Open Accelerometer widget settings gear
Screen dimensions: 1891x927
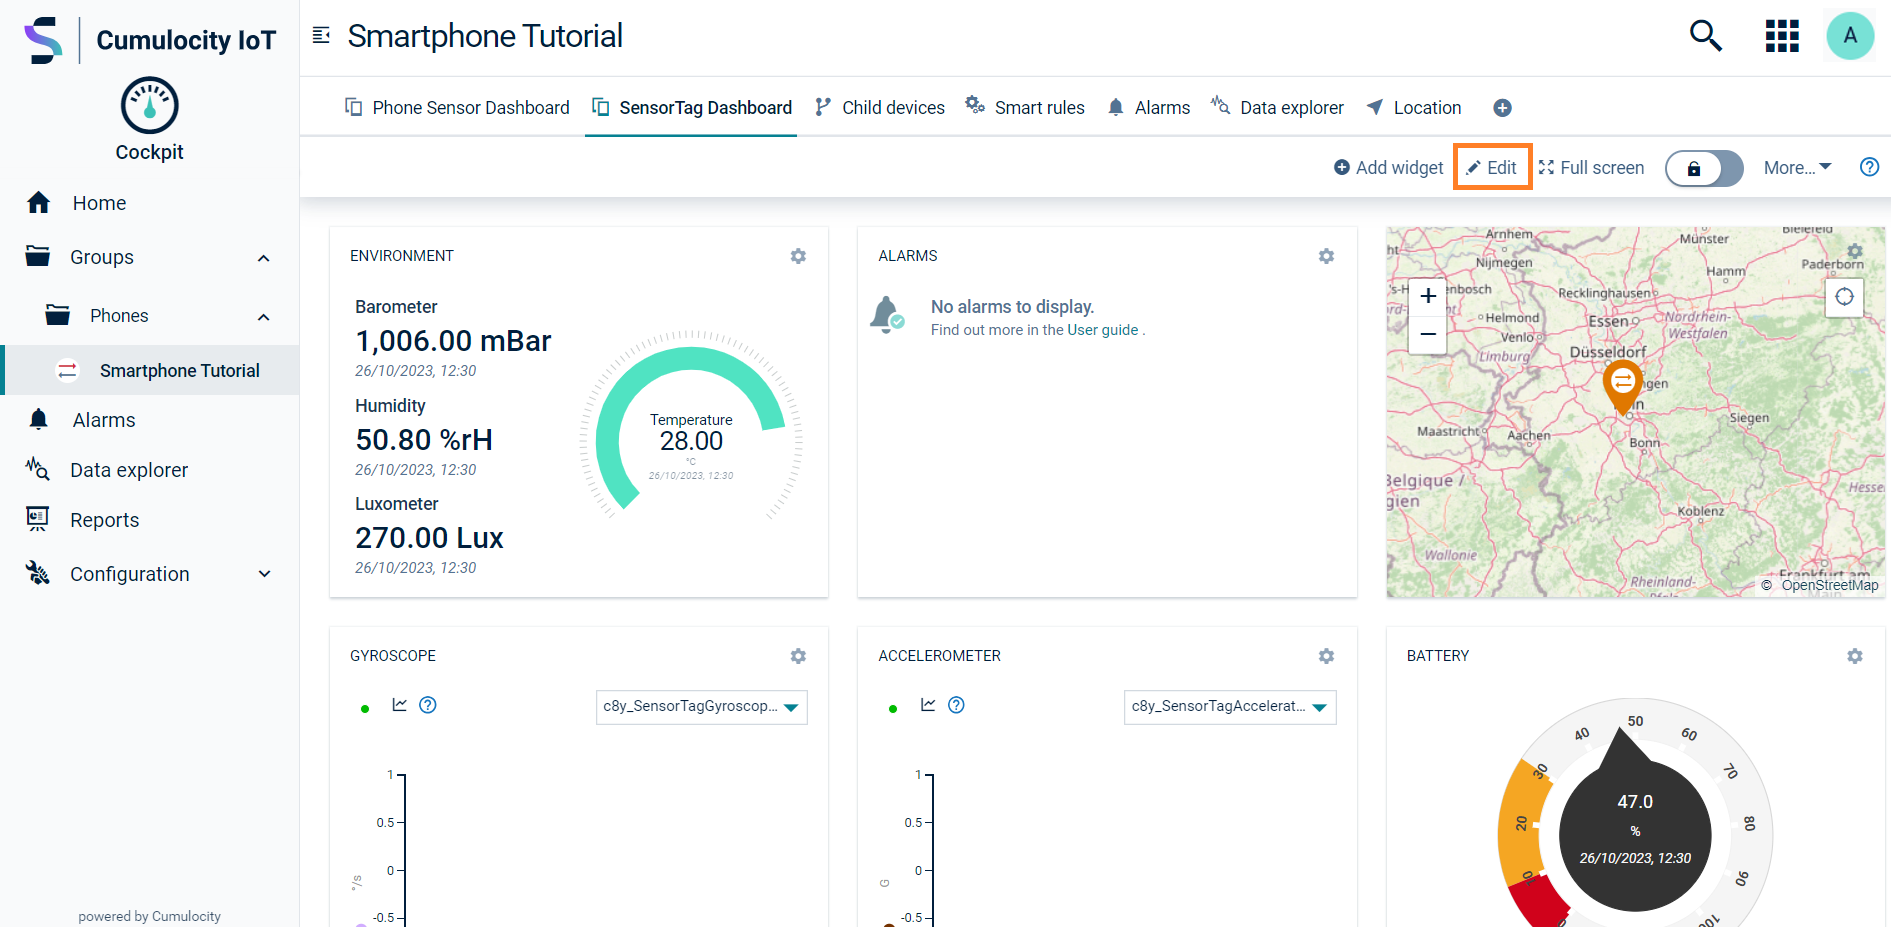tap(1326, 656)
